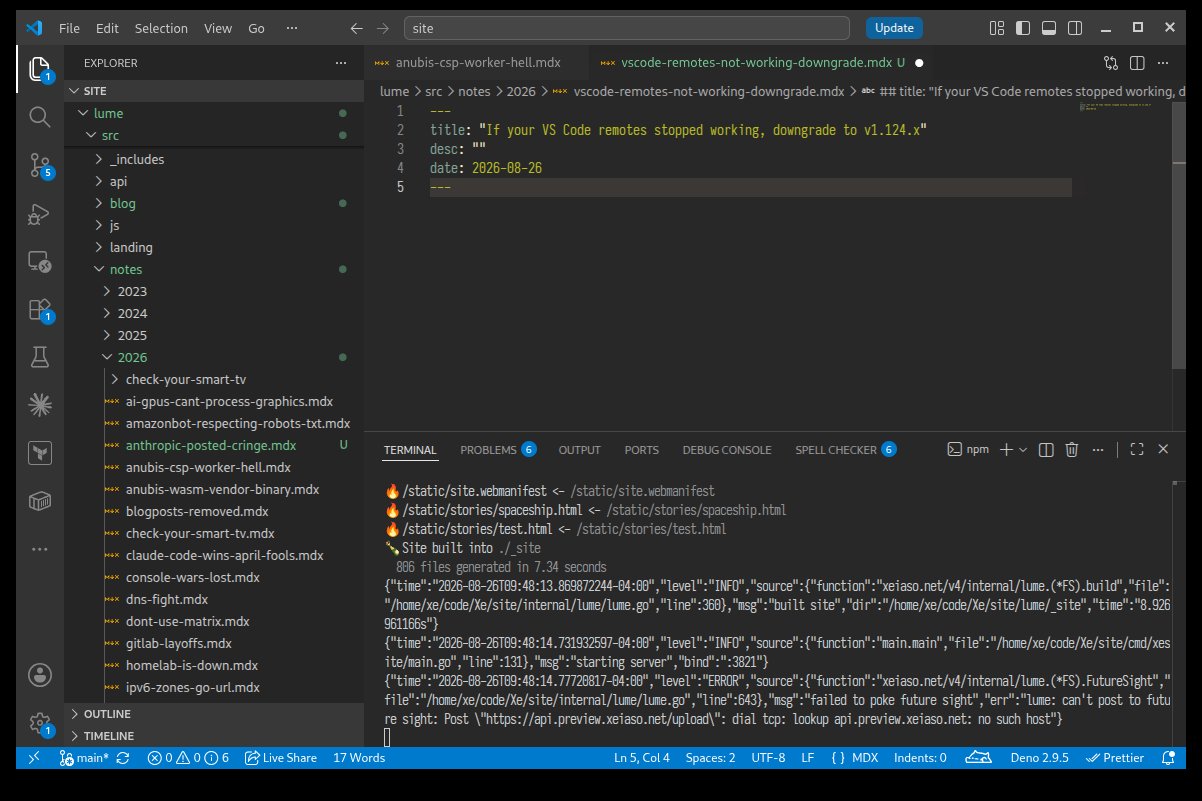Image resolution: width=1202 pixels, height=801 pixels.
Task: Toggle primary side bar visibility
Action: pos(1023,28)
